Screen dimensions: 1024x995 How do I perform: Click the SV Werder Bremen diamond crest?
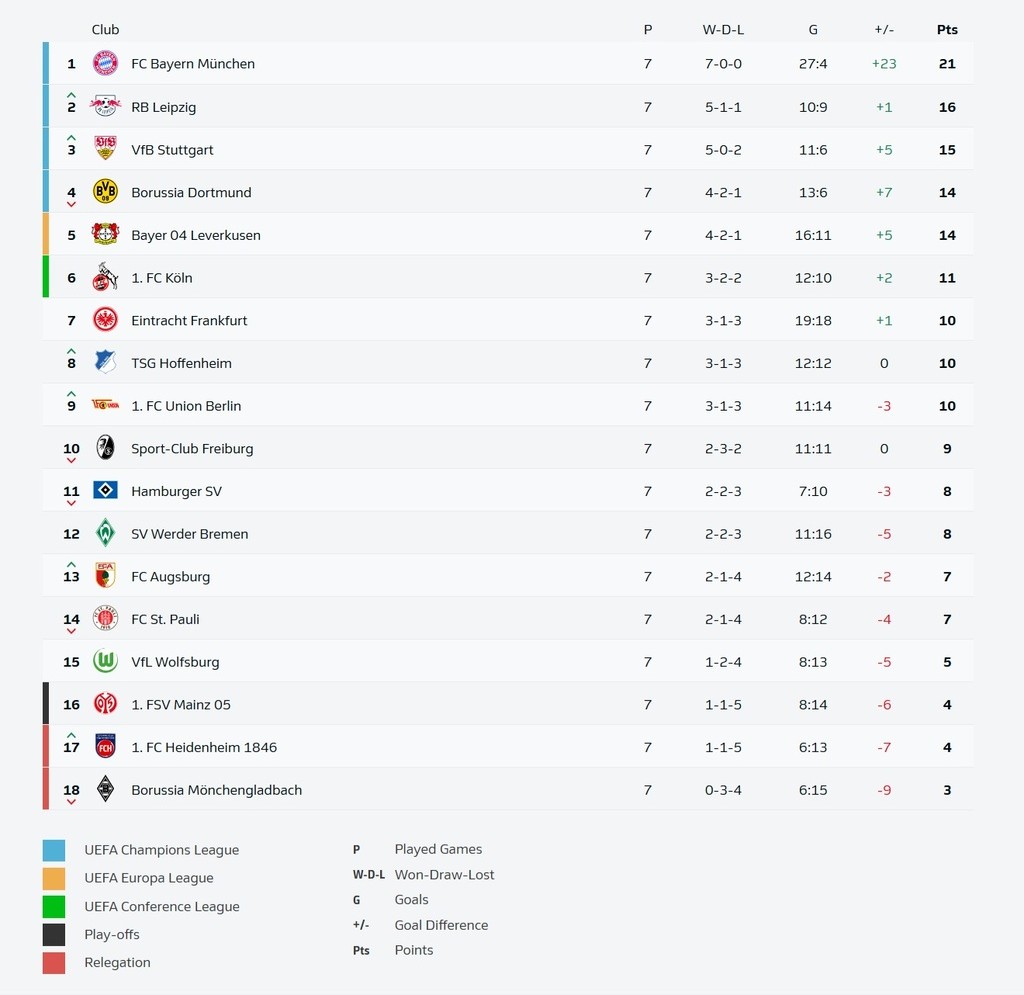click(105, 534)
